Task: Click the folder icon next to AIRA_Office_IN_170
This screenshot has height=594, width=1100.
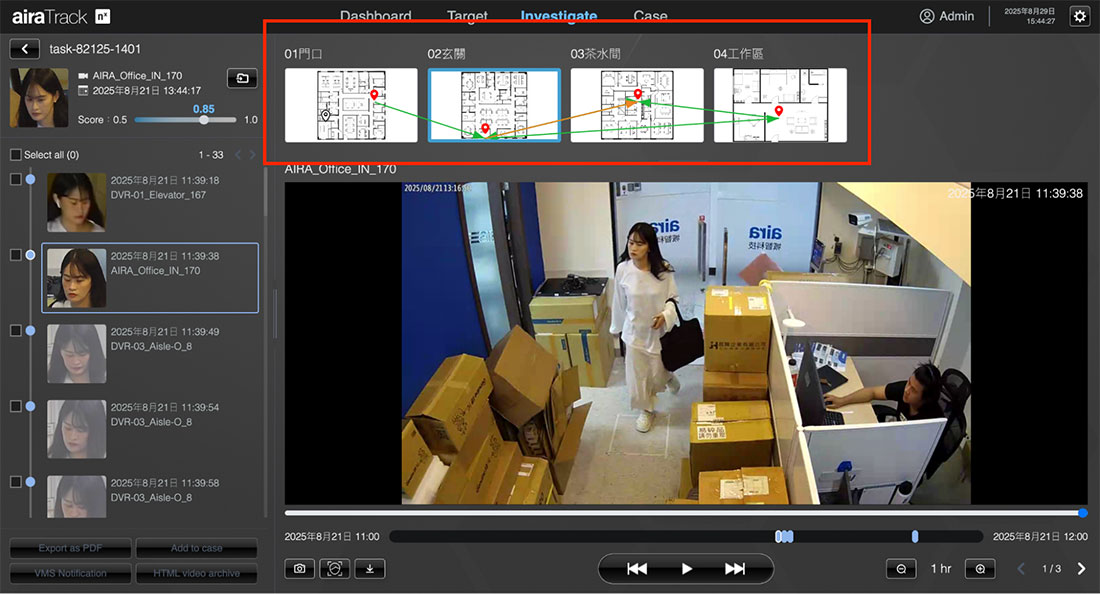Action: coord(242,79)
